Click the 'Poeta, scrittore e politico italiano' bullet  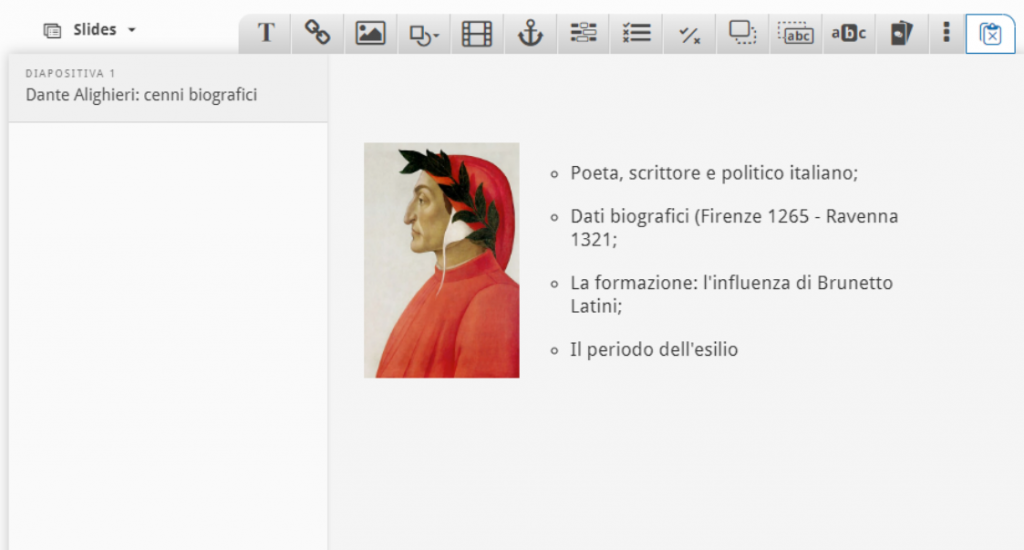tap(714, 173)
